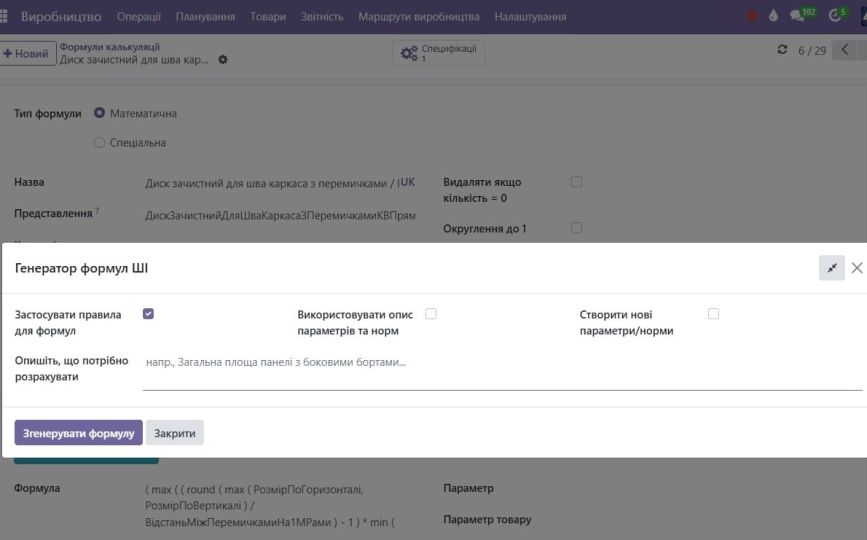Screen dimensions: 867x540
Task: Go to previous record with left chevron
Action: (x=845, y=50)
